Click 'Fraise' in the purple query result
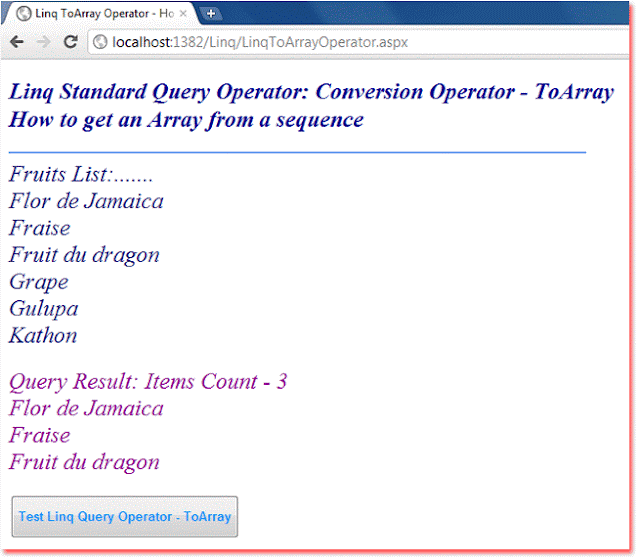Image resolution: width=640 pixels, height=558 pixels. coord(40,436)
